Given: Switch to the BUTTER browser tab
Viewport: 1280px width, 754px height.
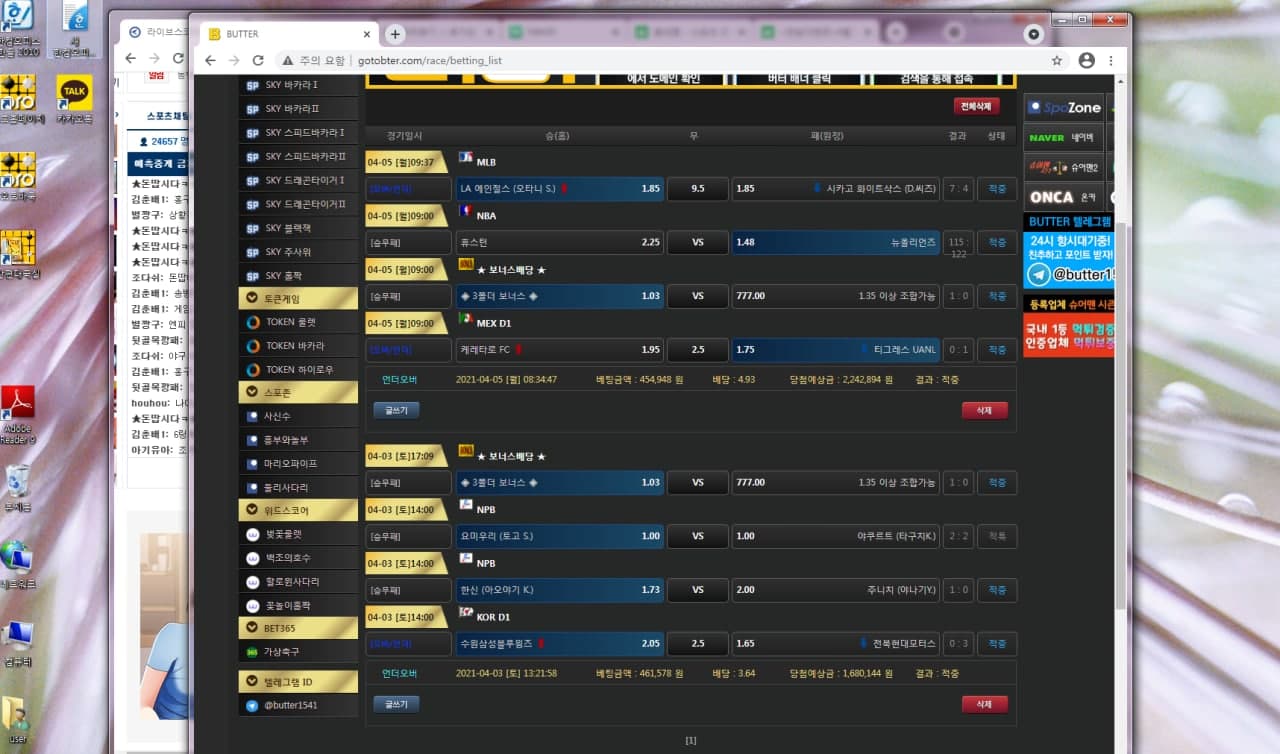Looking at the screenshot, I should coord(280,34).
